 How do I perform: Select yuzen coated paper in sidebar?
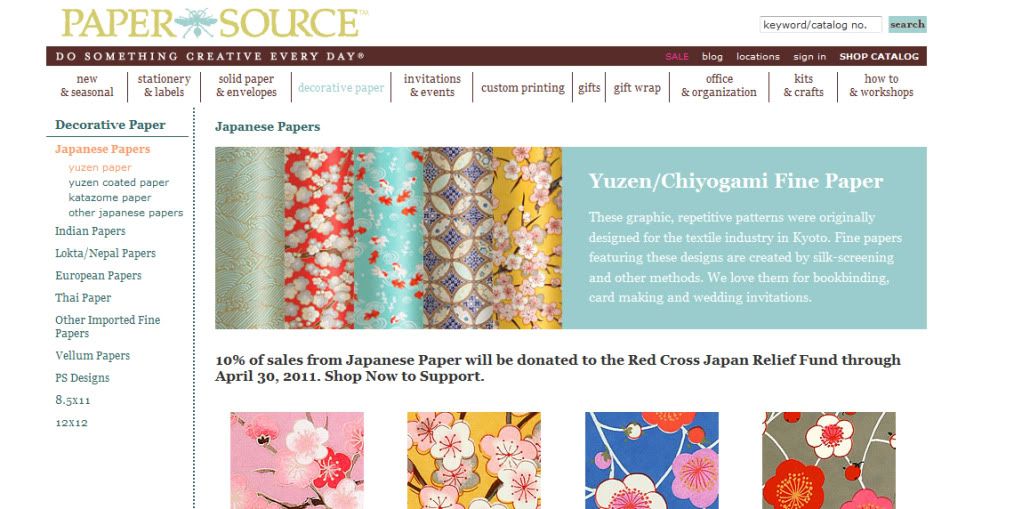(x=119, y=182)
